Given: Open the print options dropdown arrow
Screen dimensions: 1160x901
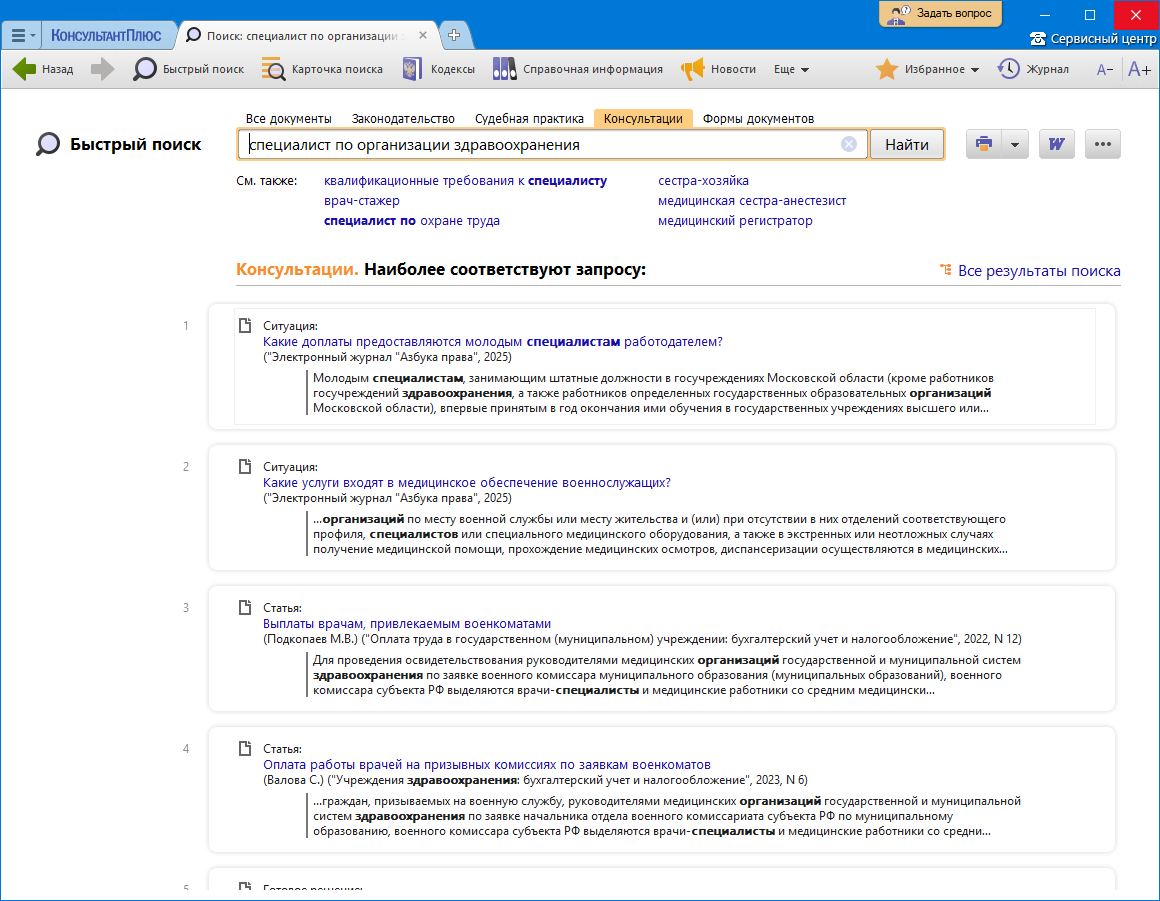Looking at the screenshot, I should (x=1015, y=144).
